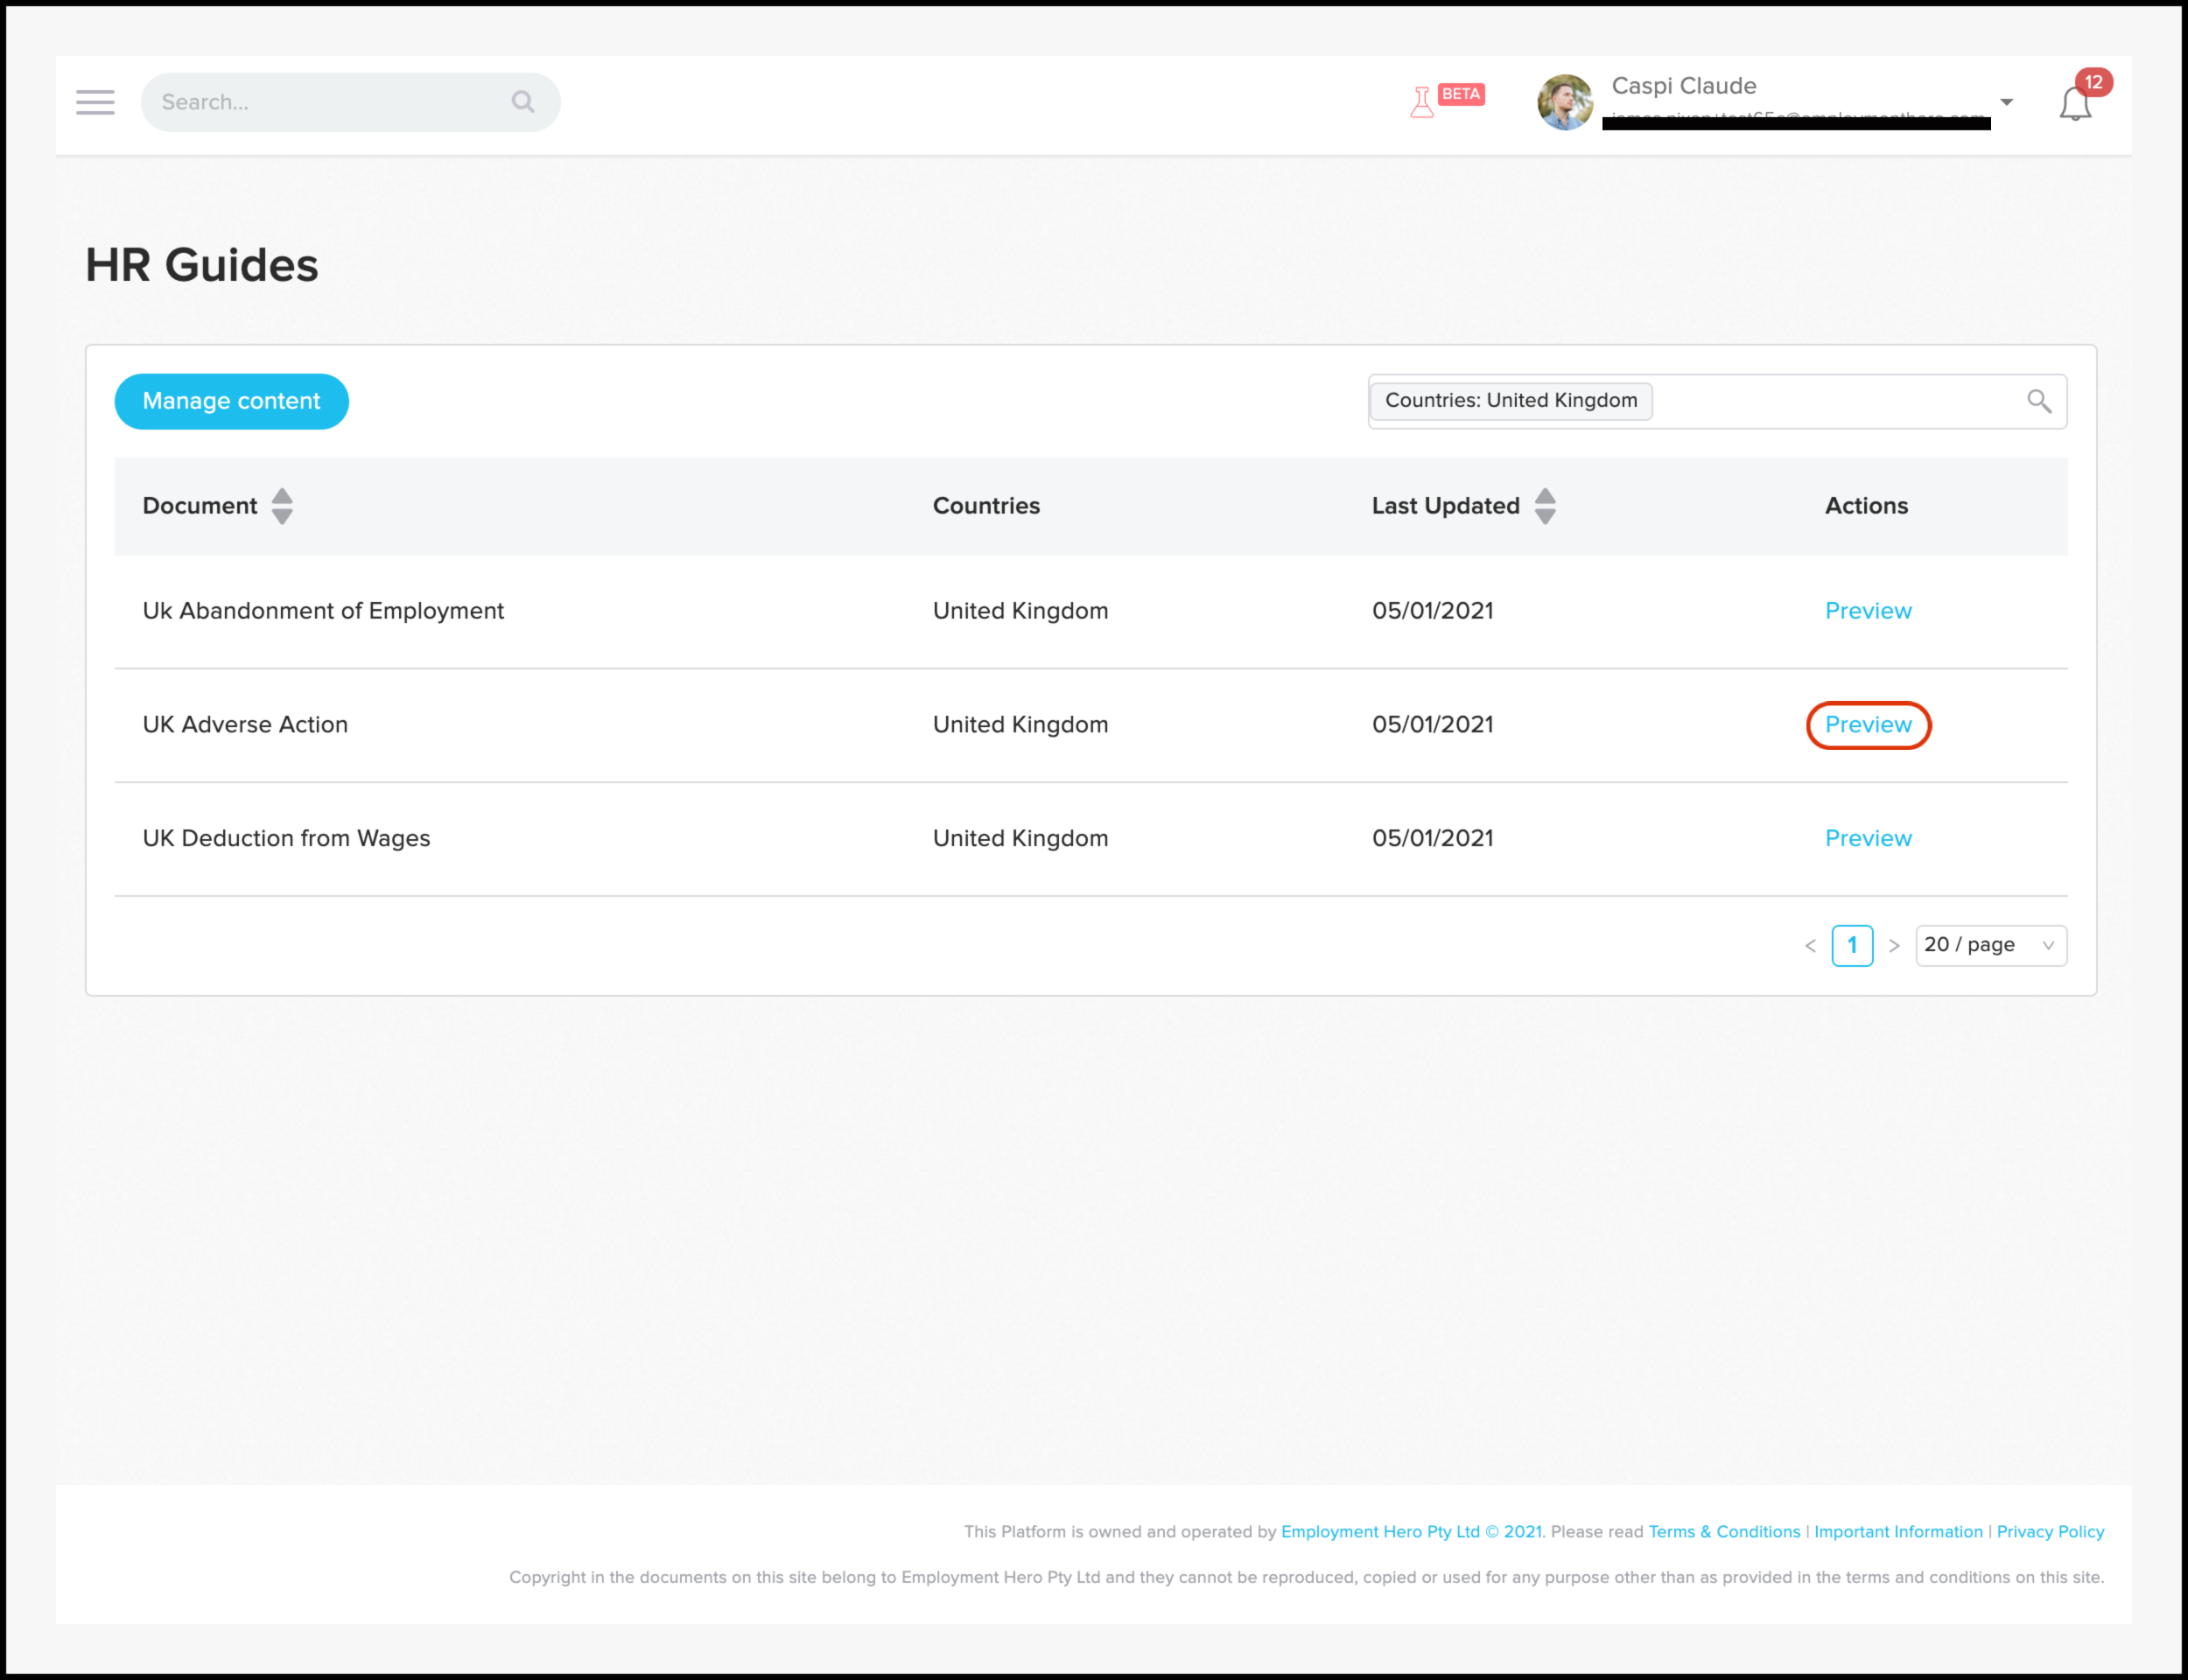The width and height of the screenshot is (2188, 1680).
Task: Expand the Caspi Claude account dropdown
Action: point(2006,102)
